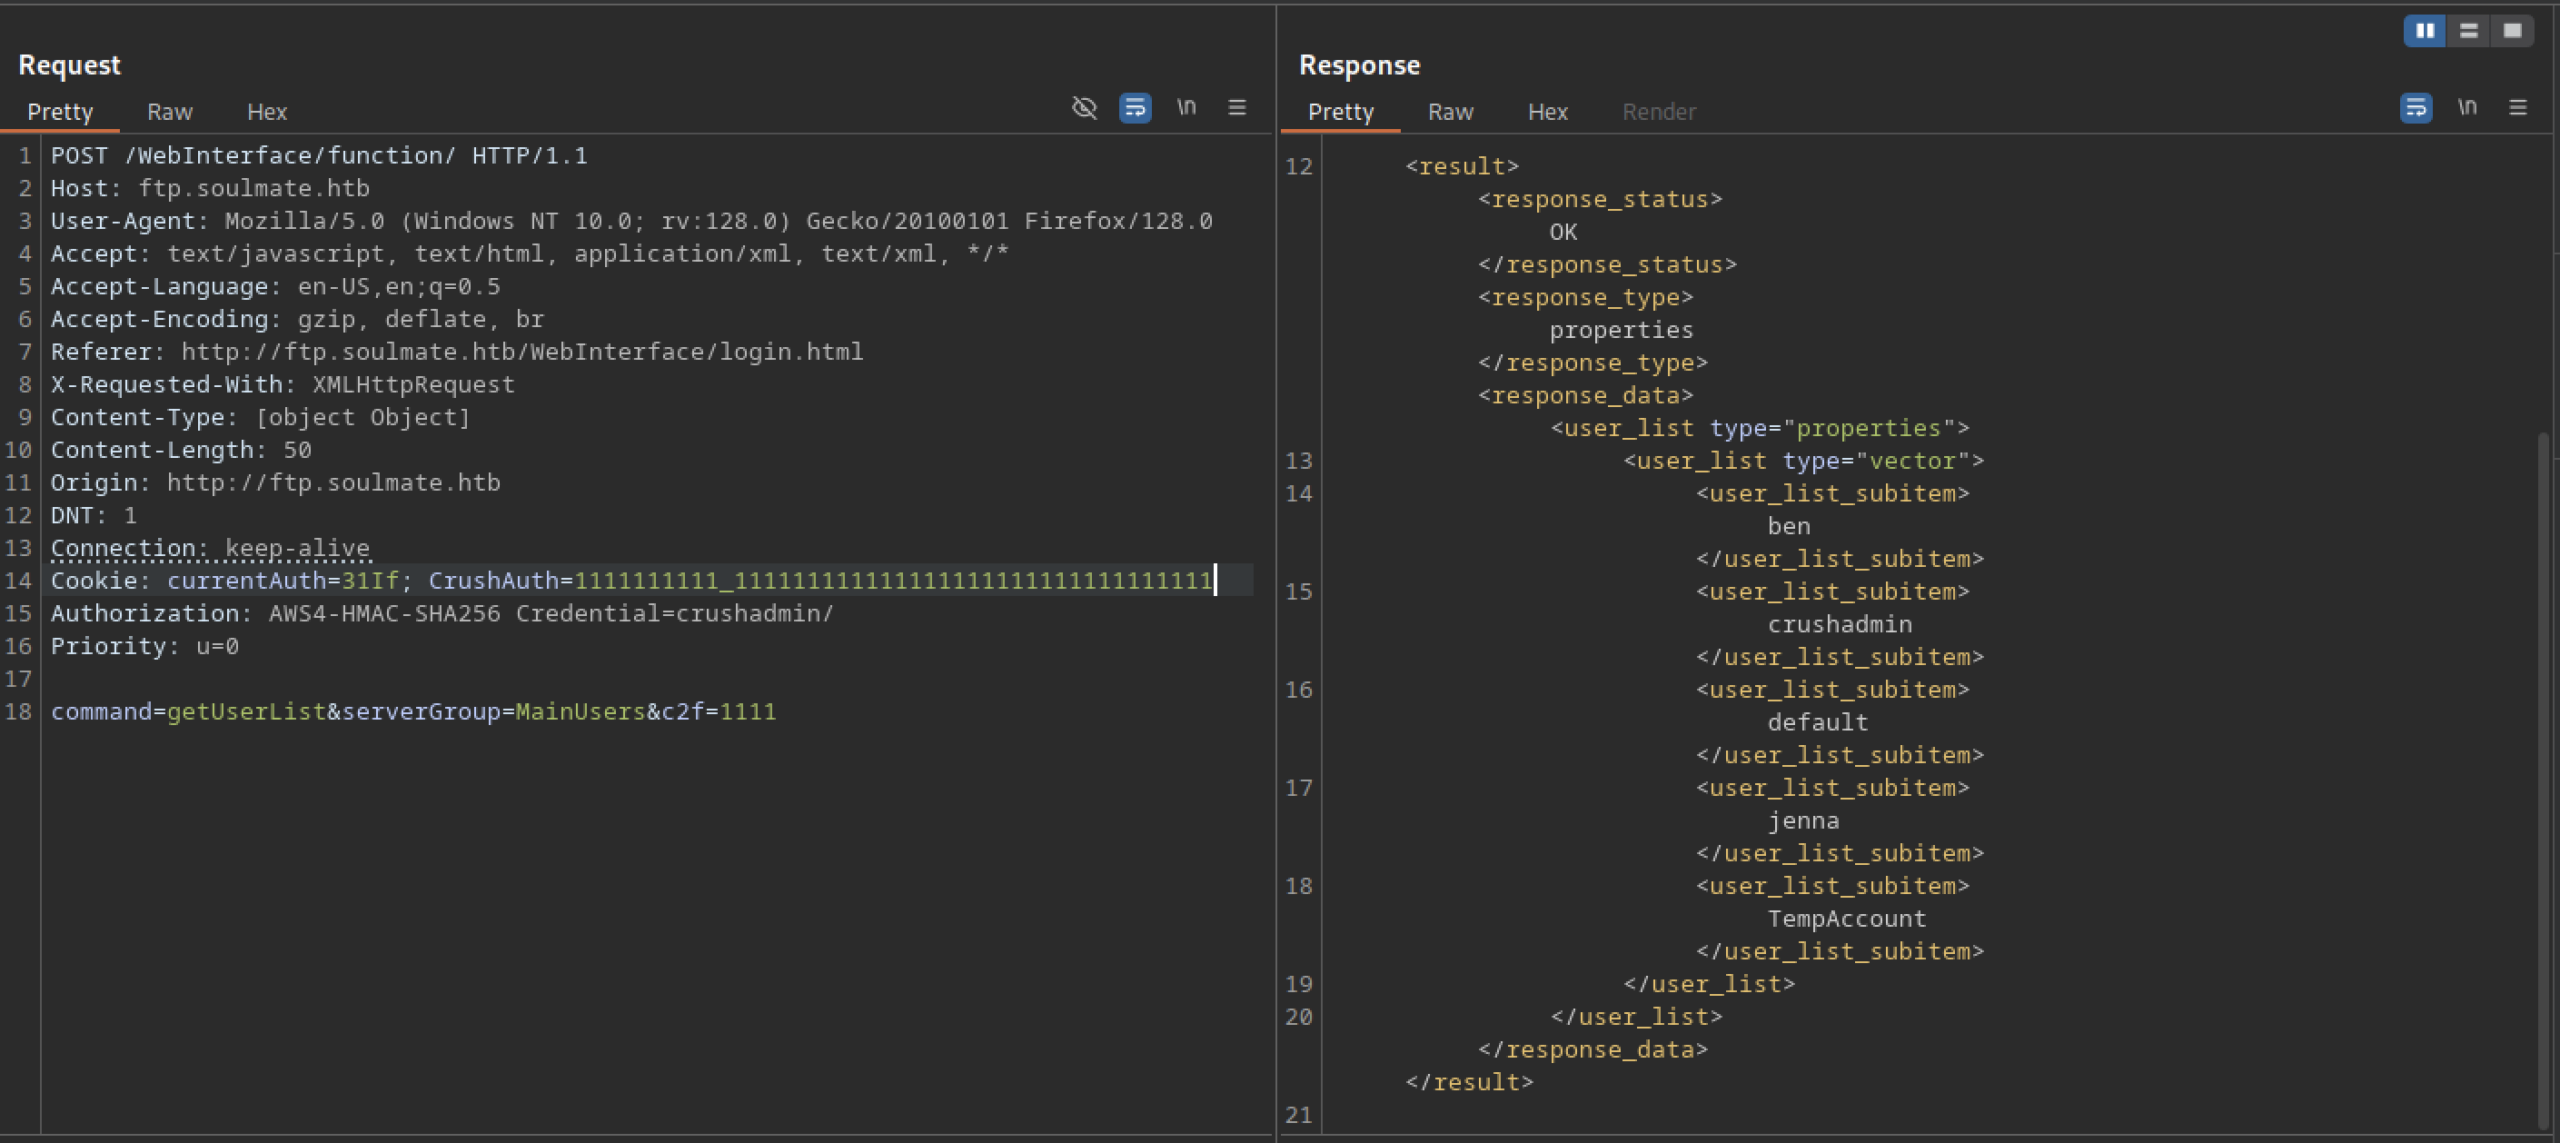Open Raw tab in Response panel
The height and width of the screenshot is (1143, 2560).
pos(1450,112)
